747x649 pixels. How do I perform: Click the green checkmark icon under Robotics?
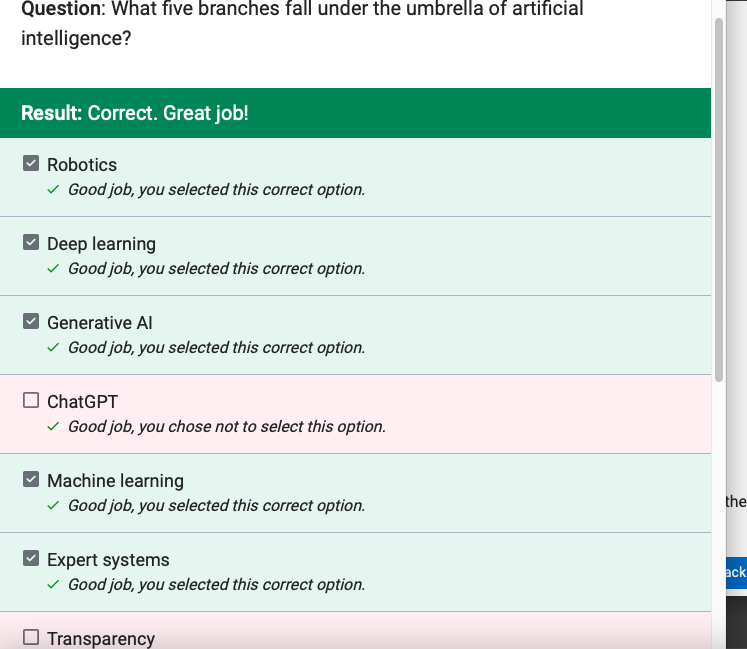[53, 190]
